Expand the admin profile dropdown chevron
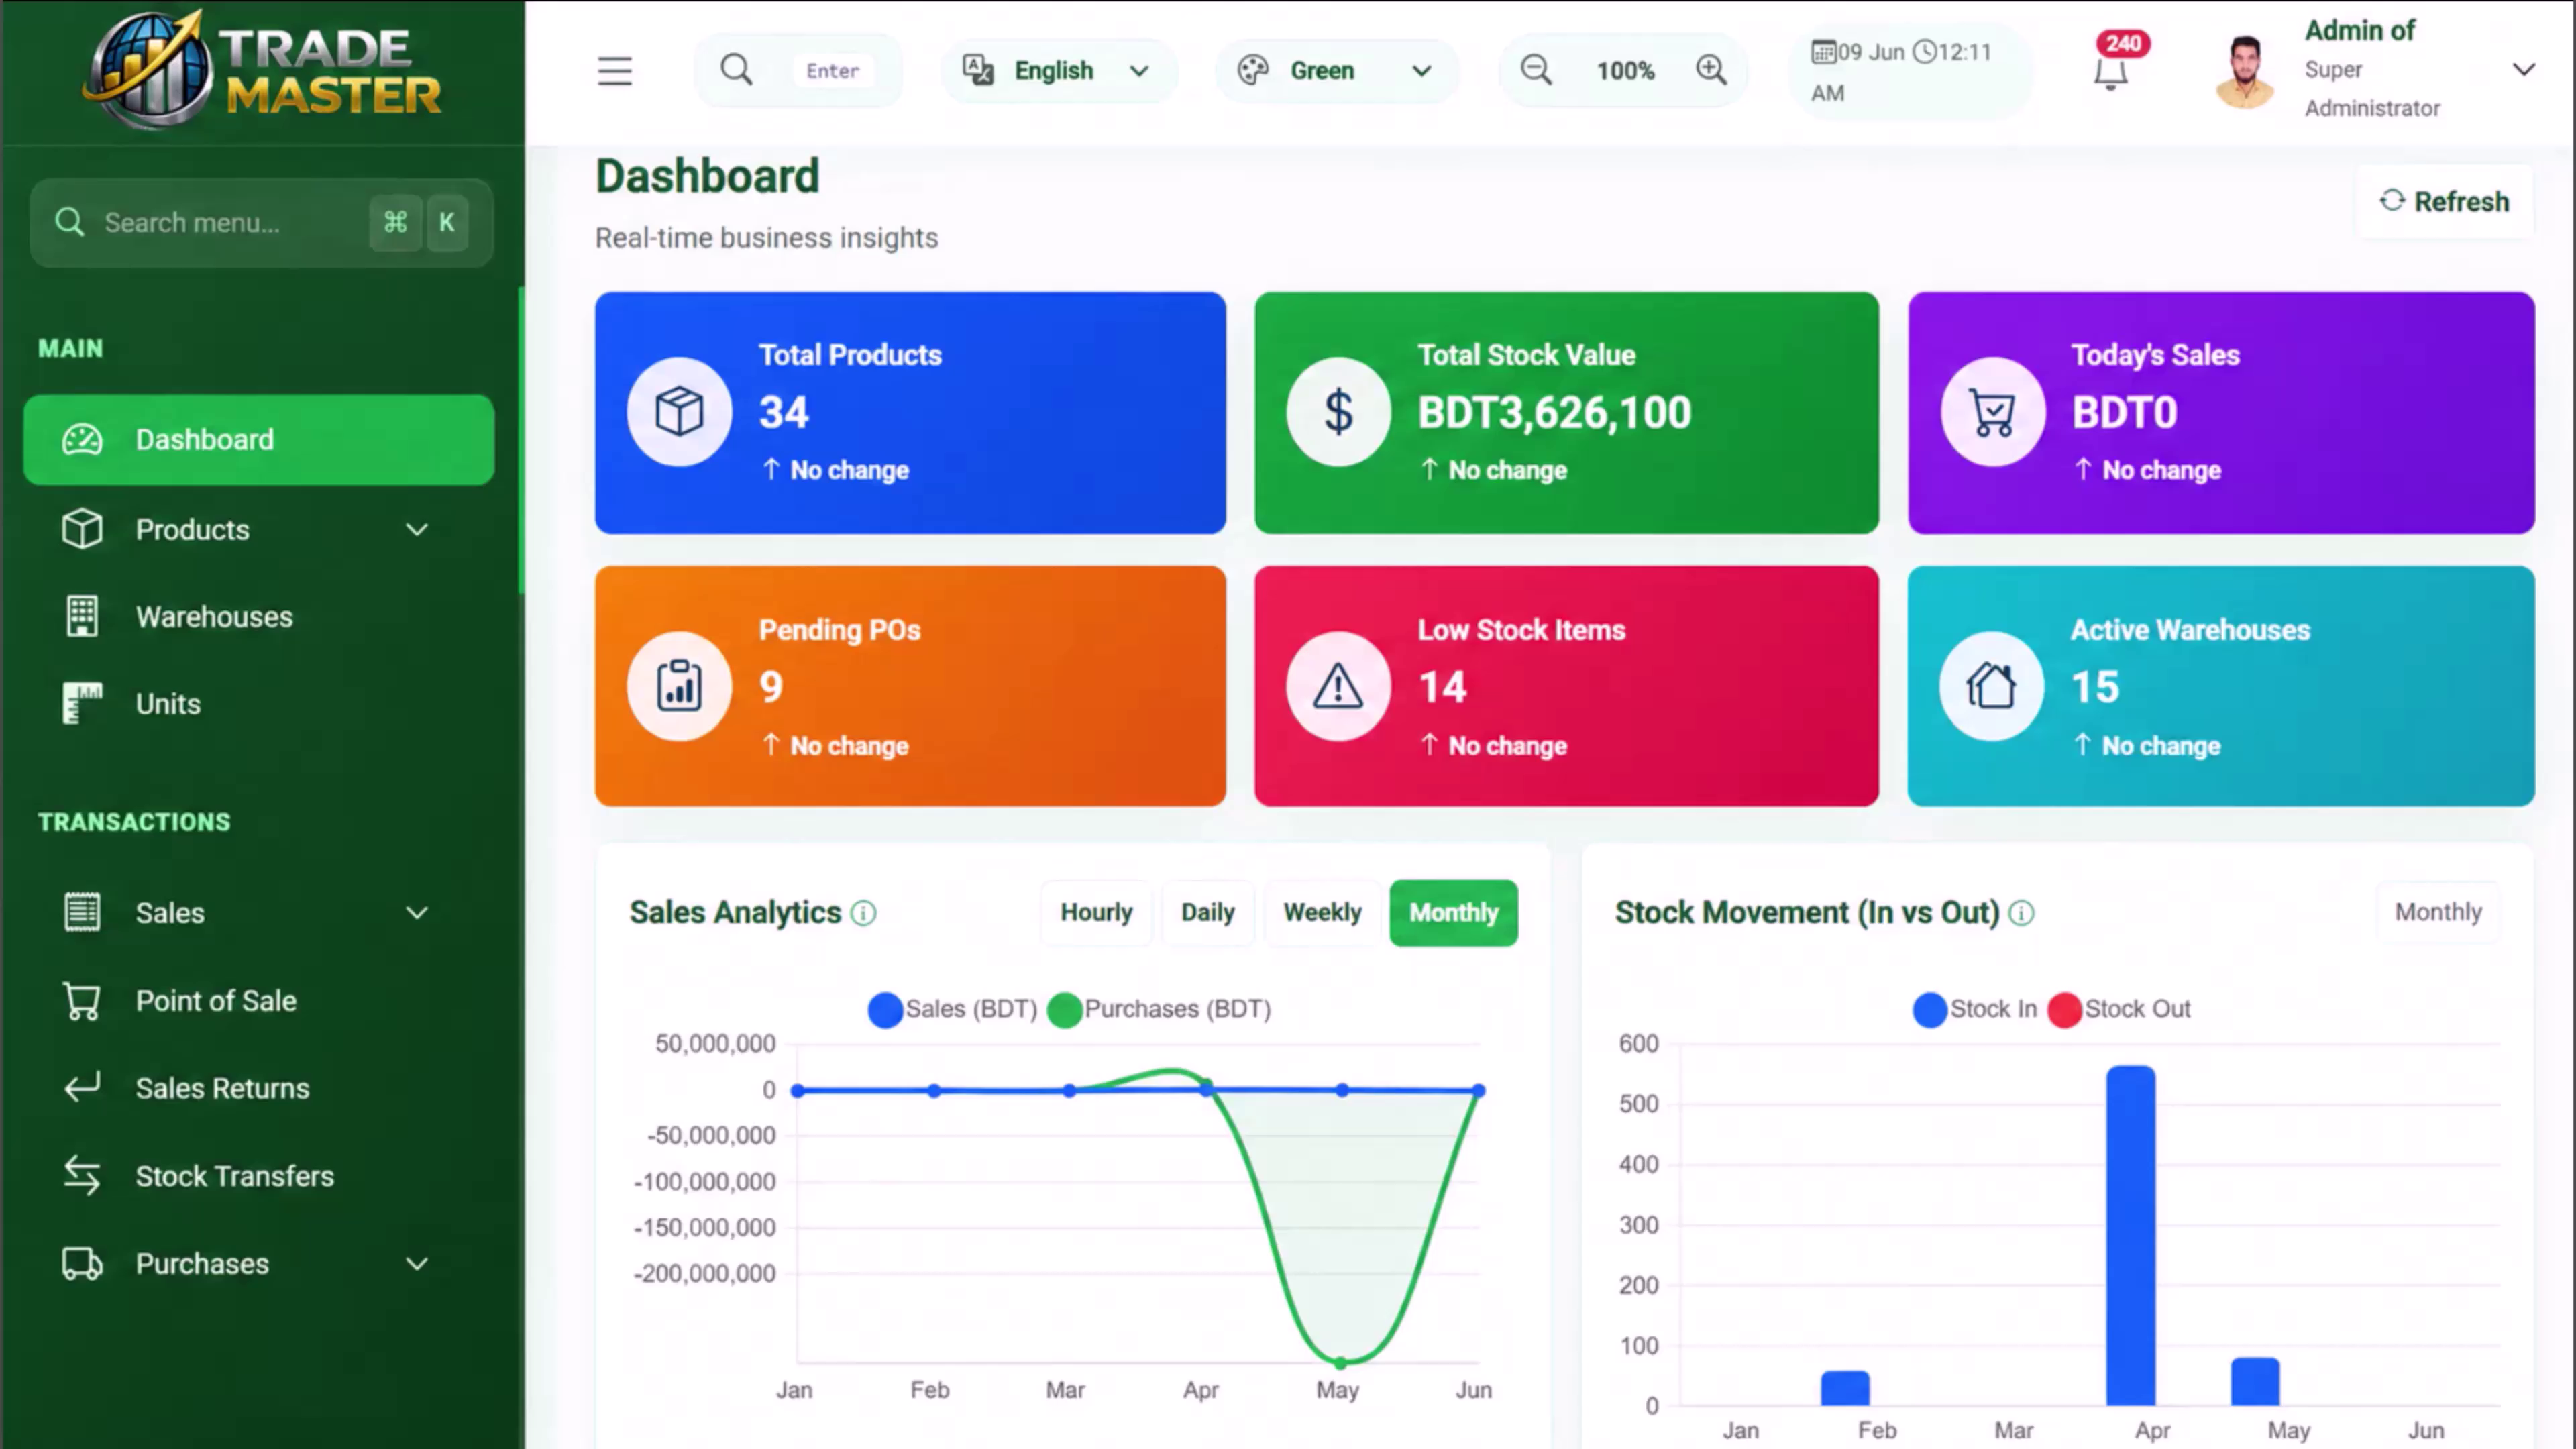Viewport: 2576px width, 1449px height. coord(2524,70)
